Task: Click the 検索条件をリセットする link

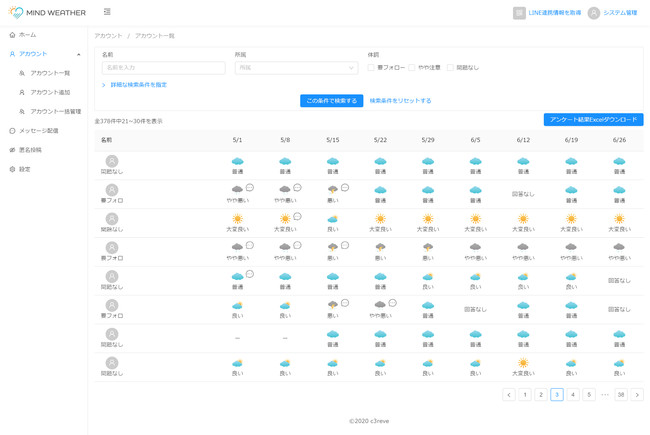Action: [x=400, y=101]
